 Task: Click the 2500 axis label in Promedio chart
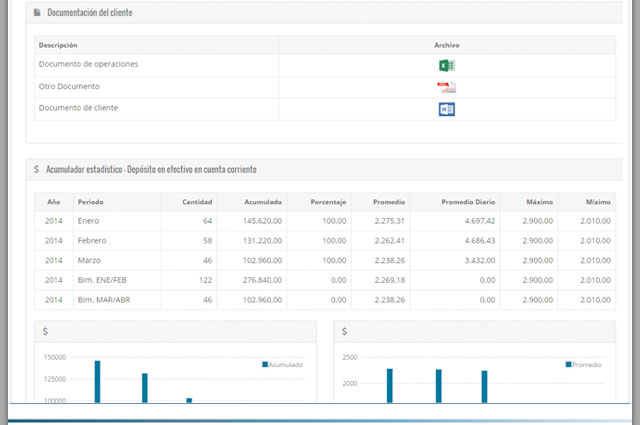[350, 357]
